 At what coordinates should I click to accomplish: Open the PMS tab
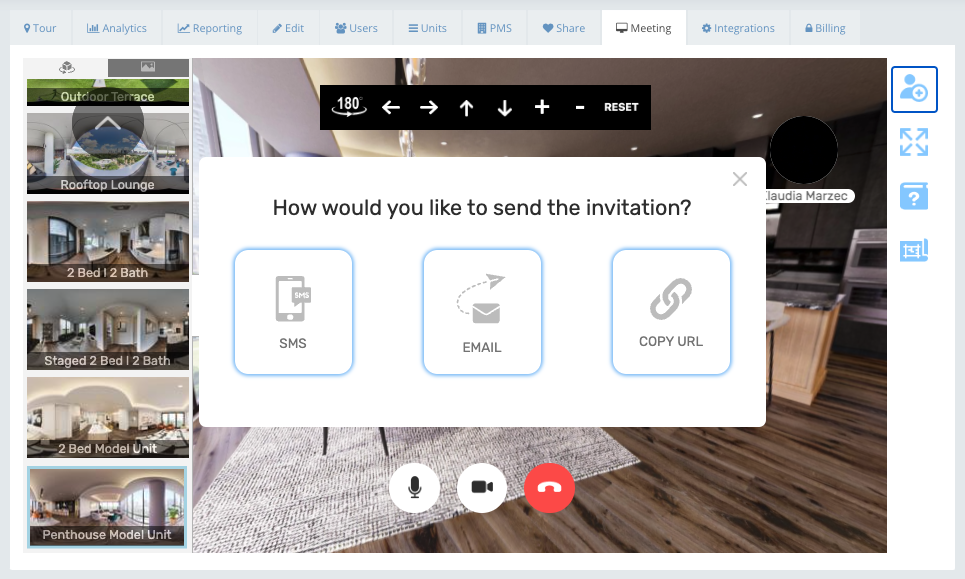[495, 28]
